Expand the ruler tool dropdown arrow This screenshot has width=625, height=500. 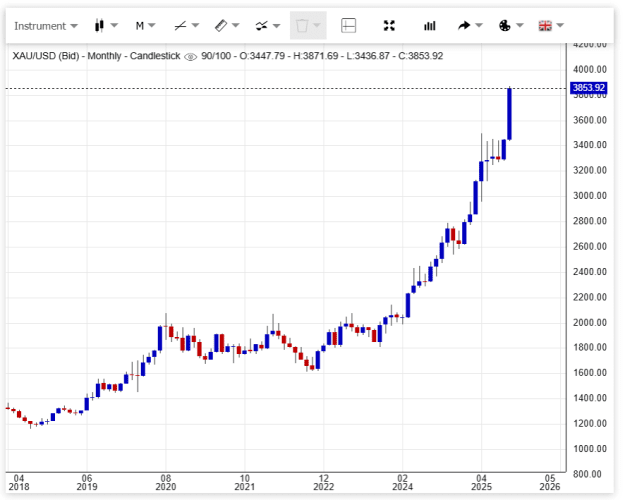[x=236, y=26]
